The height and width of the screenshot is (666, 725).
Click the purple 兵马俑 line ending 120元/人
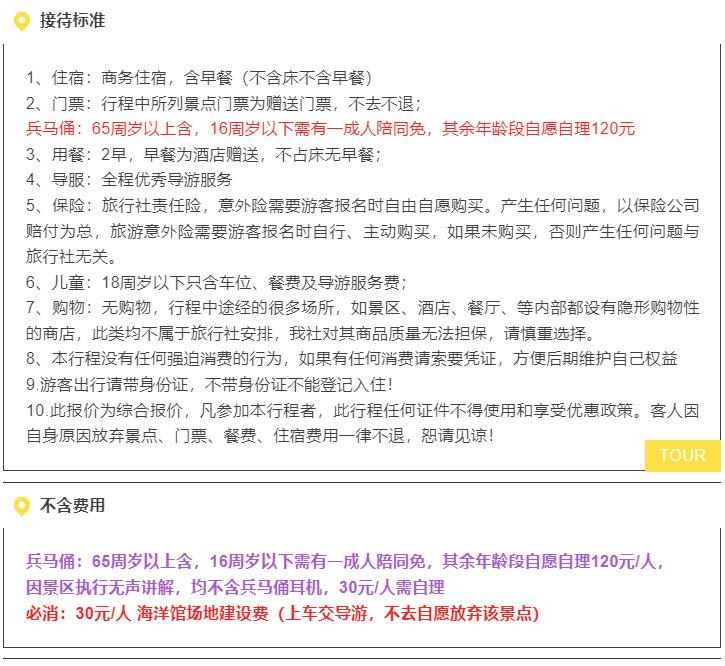[x=345, y=561]
